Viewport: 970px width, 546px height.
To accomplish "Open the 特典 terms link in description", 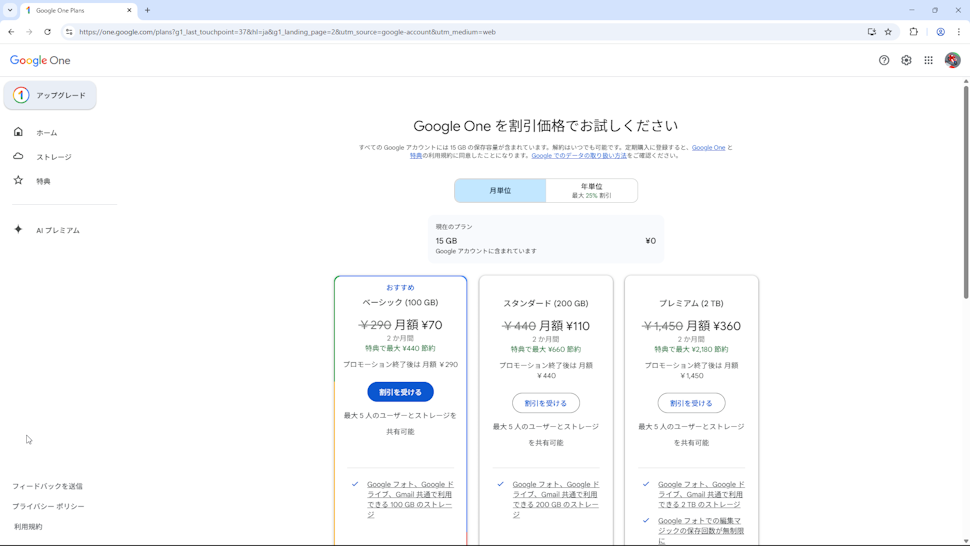I will tap(416, 155).
